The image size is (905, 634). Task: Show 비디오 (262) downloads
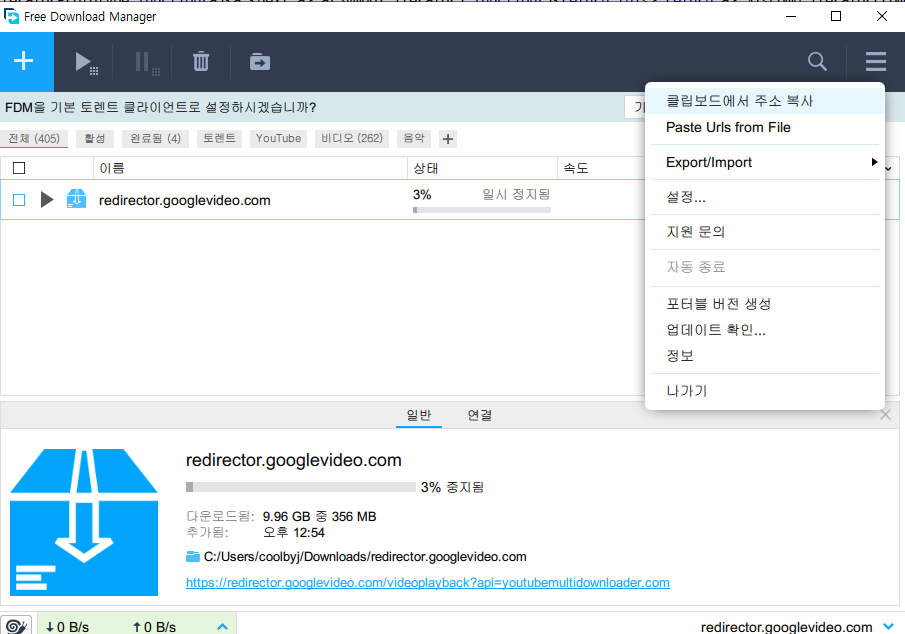(352, 139)
